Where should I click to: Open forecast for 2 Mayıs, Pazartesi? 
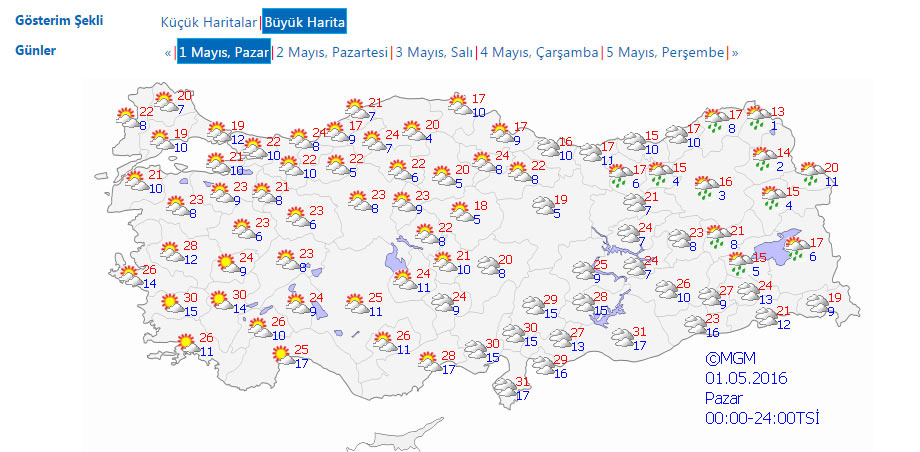332,52
